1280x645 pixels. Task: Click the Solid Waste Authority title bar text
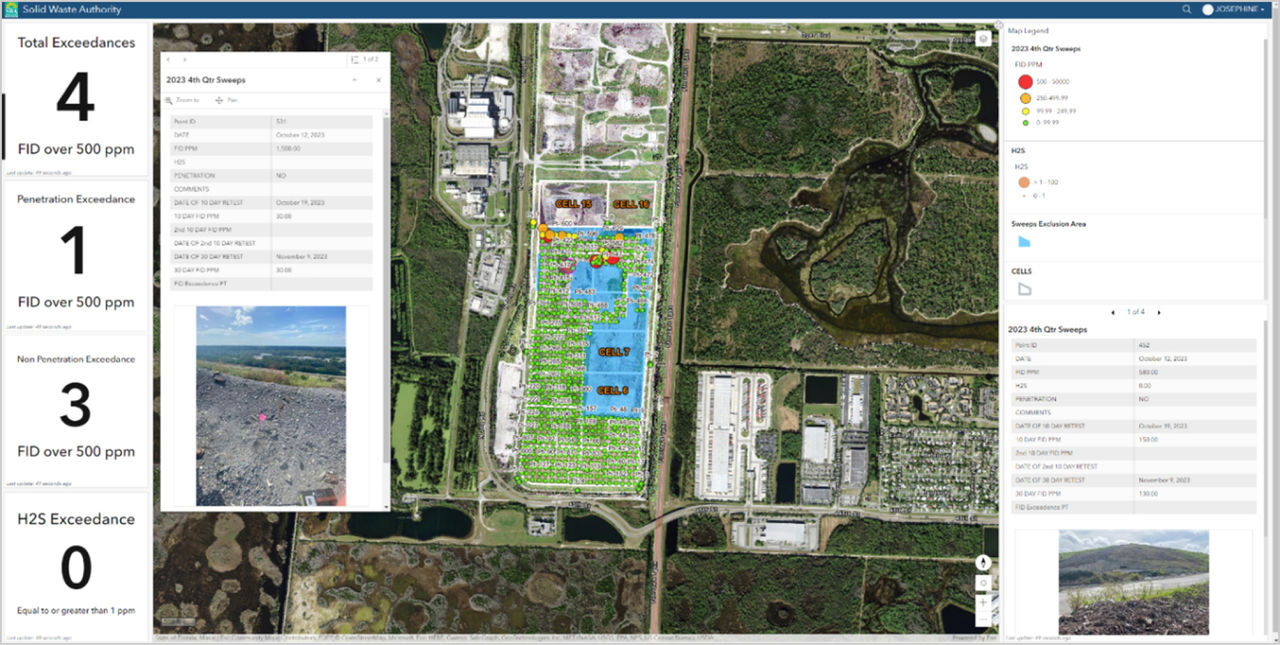pos(69,9)
